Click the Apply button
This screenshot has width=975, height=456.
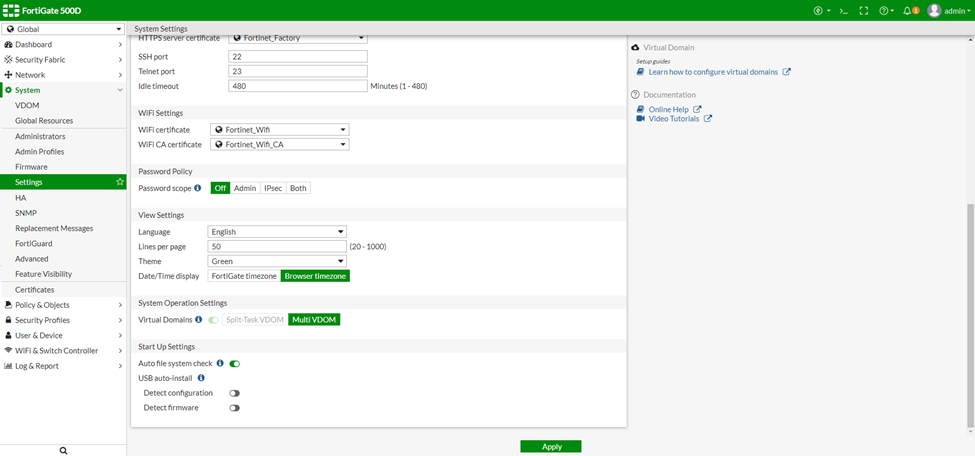pos(551,446)
